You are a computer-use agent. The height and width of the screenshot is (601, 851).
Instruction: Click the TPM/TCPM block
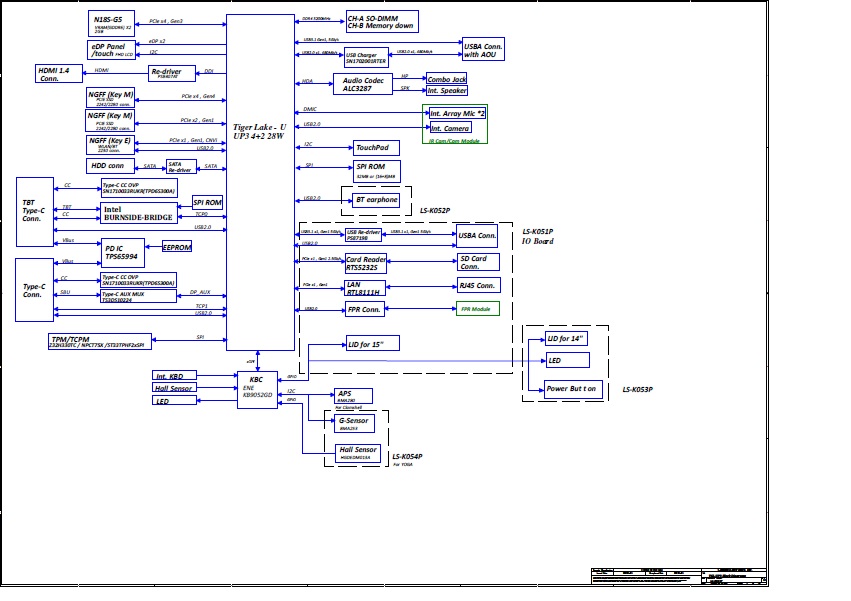100,342
